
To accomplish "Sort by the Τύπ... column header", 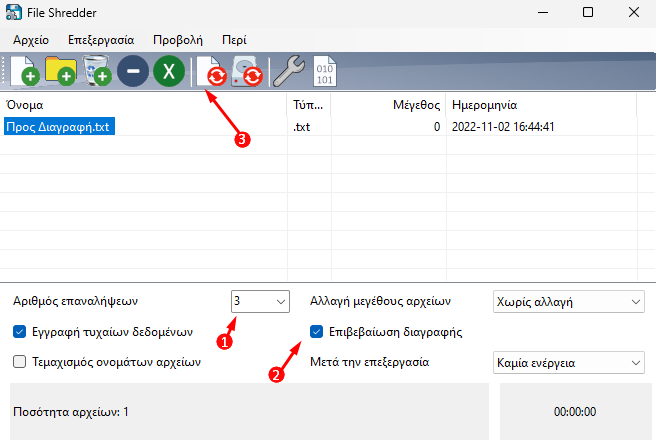I will 309,105.
